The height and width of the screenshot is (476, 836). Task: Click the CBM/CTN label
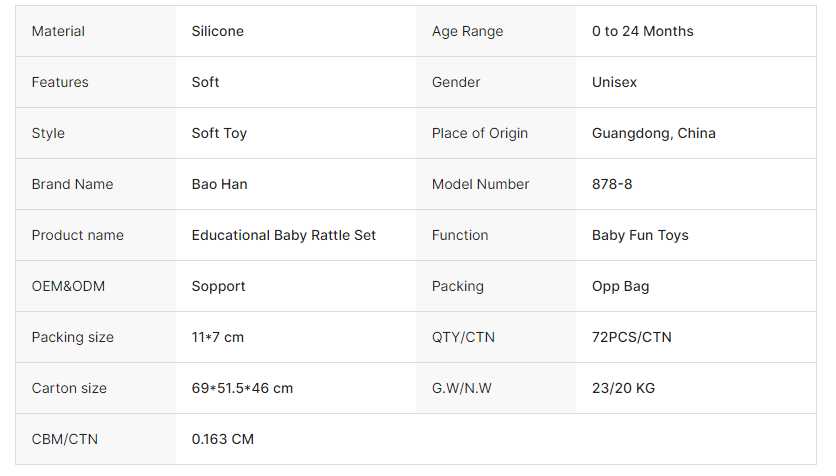64,439
